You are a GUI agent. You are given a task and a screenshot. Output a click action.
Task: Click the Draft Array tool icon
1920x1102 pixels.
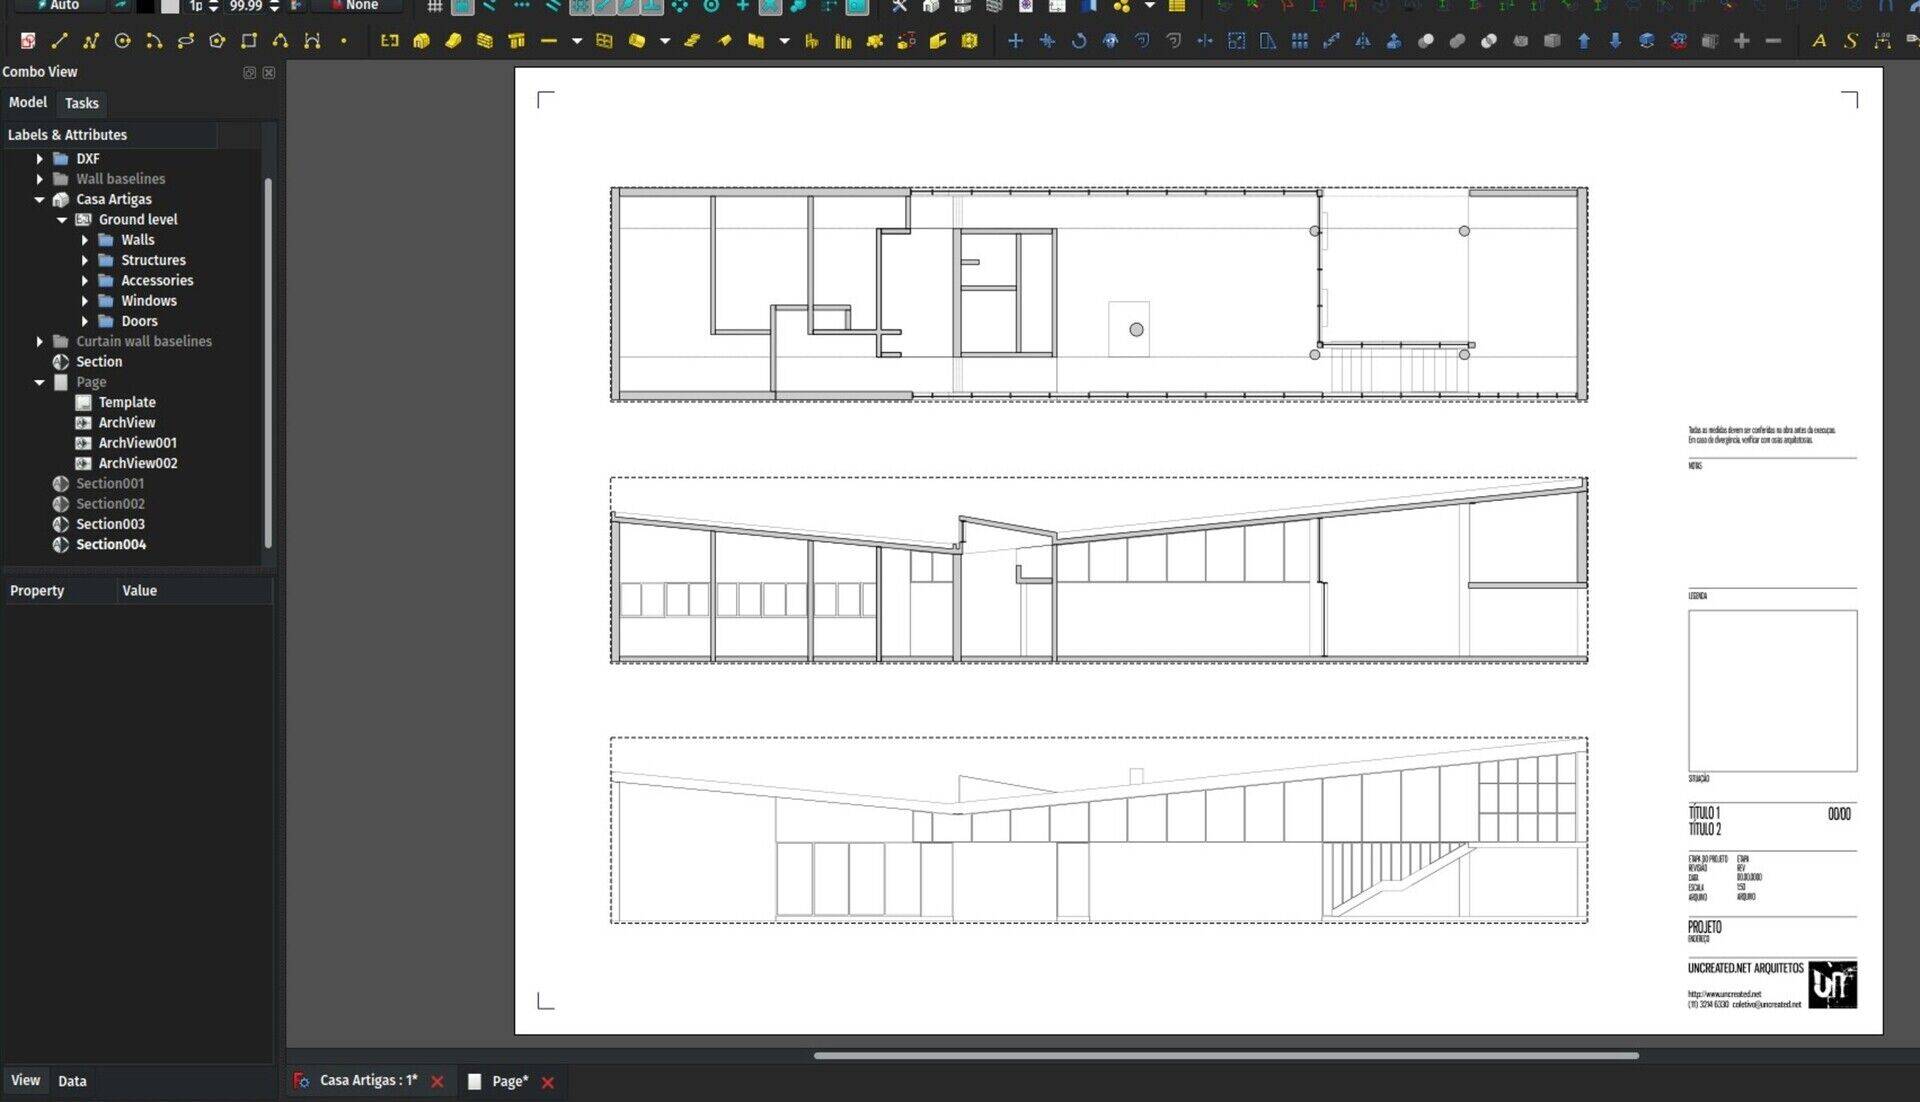[x=1299, y=41]
